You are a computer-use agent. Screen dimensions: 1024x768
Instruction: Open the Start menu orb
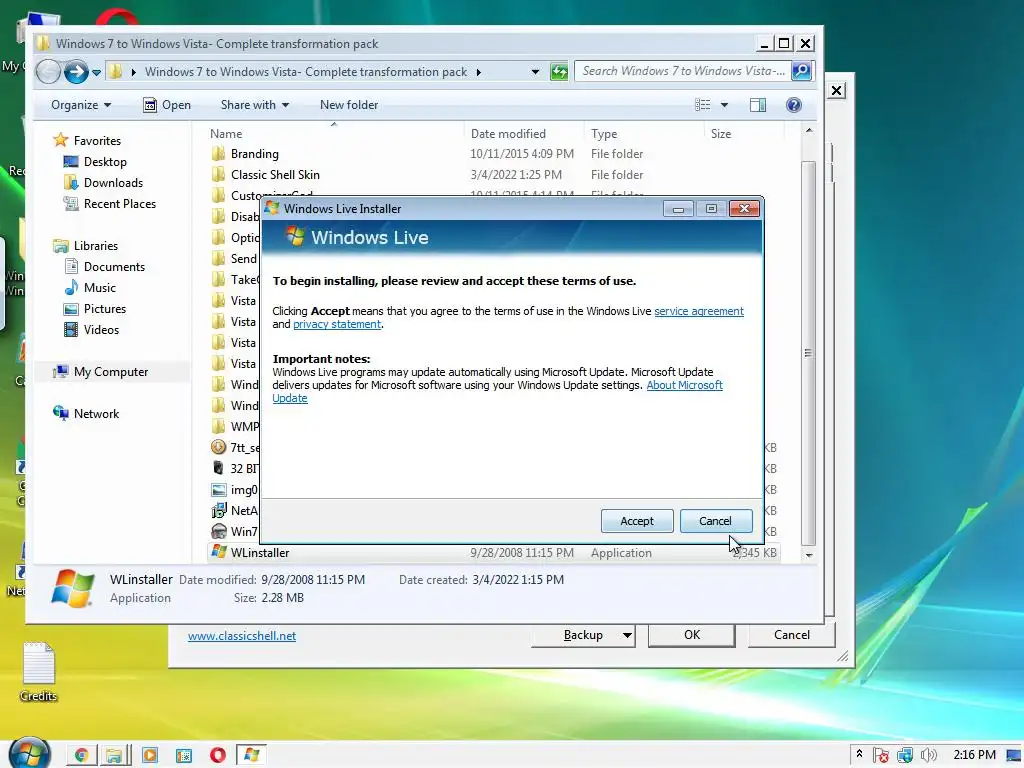[29, 753]
